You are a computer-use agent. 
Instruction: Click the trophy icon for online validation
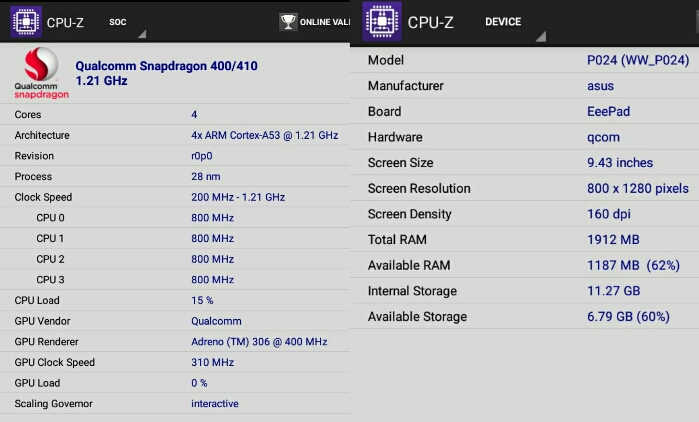288,21
